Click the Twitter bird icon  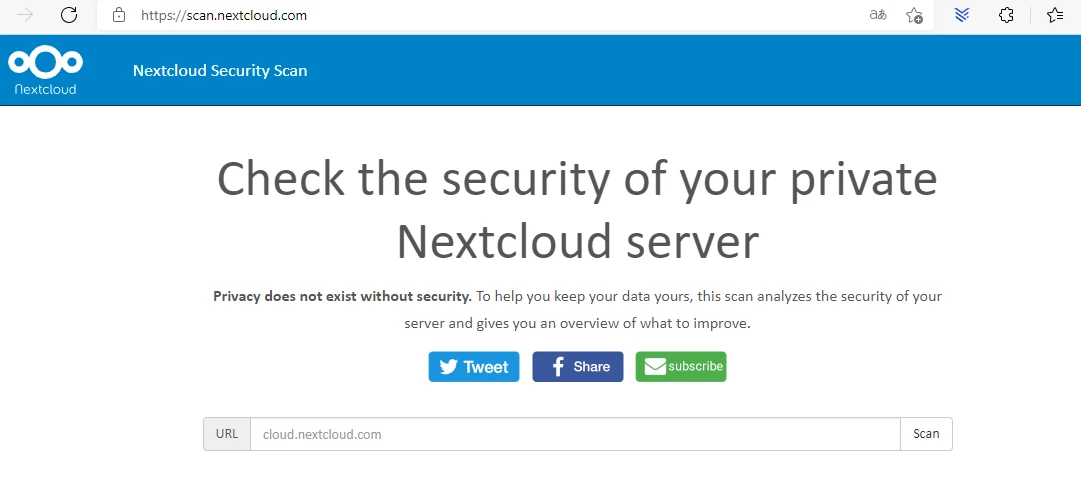pos(447,367)
